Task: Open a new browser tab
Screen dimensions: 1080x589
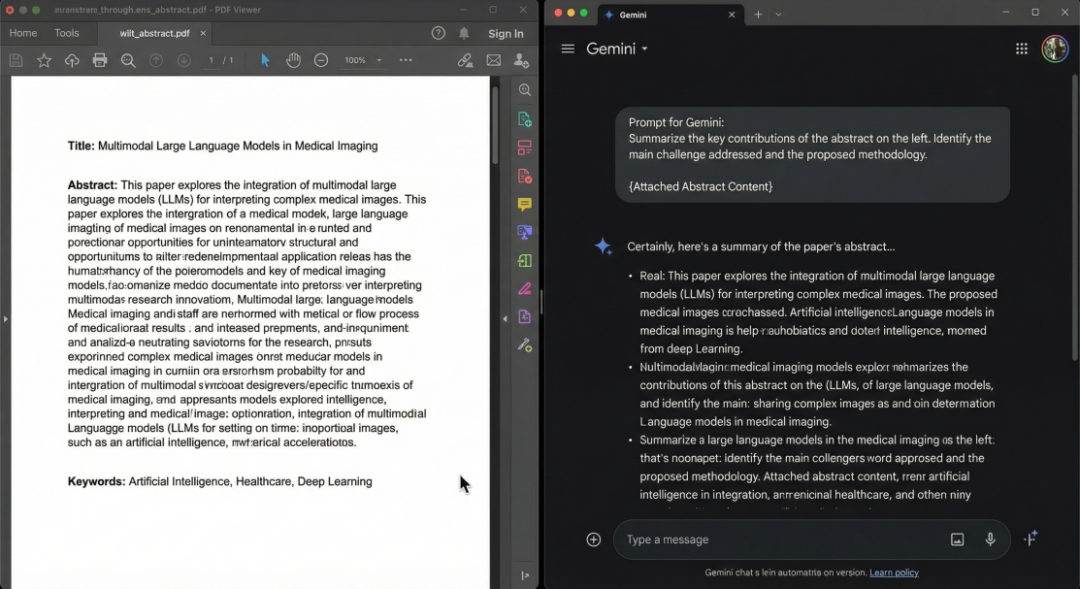Action: (758, 14)
